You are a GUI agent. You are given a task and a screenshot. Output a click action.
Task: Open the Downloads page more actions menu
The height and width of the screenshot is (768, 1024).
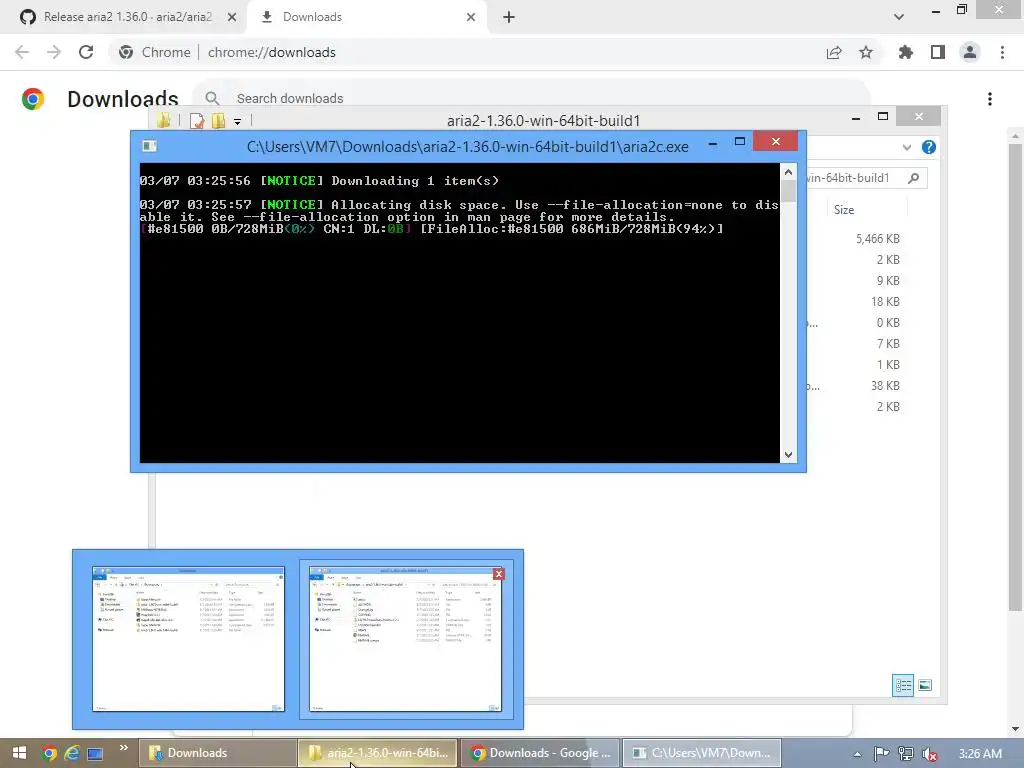[990, 99]
